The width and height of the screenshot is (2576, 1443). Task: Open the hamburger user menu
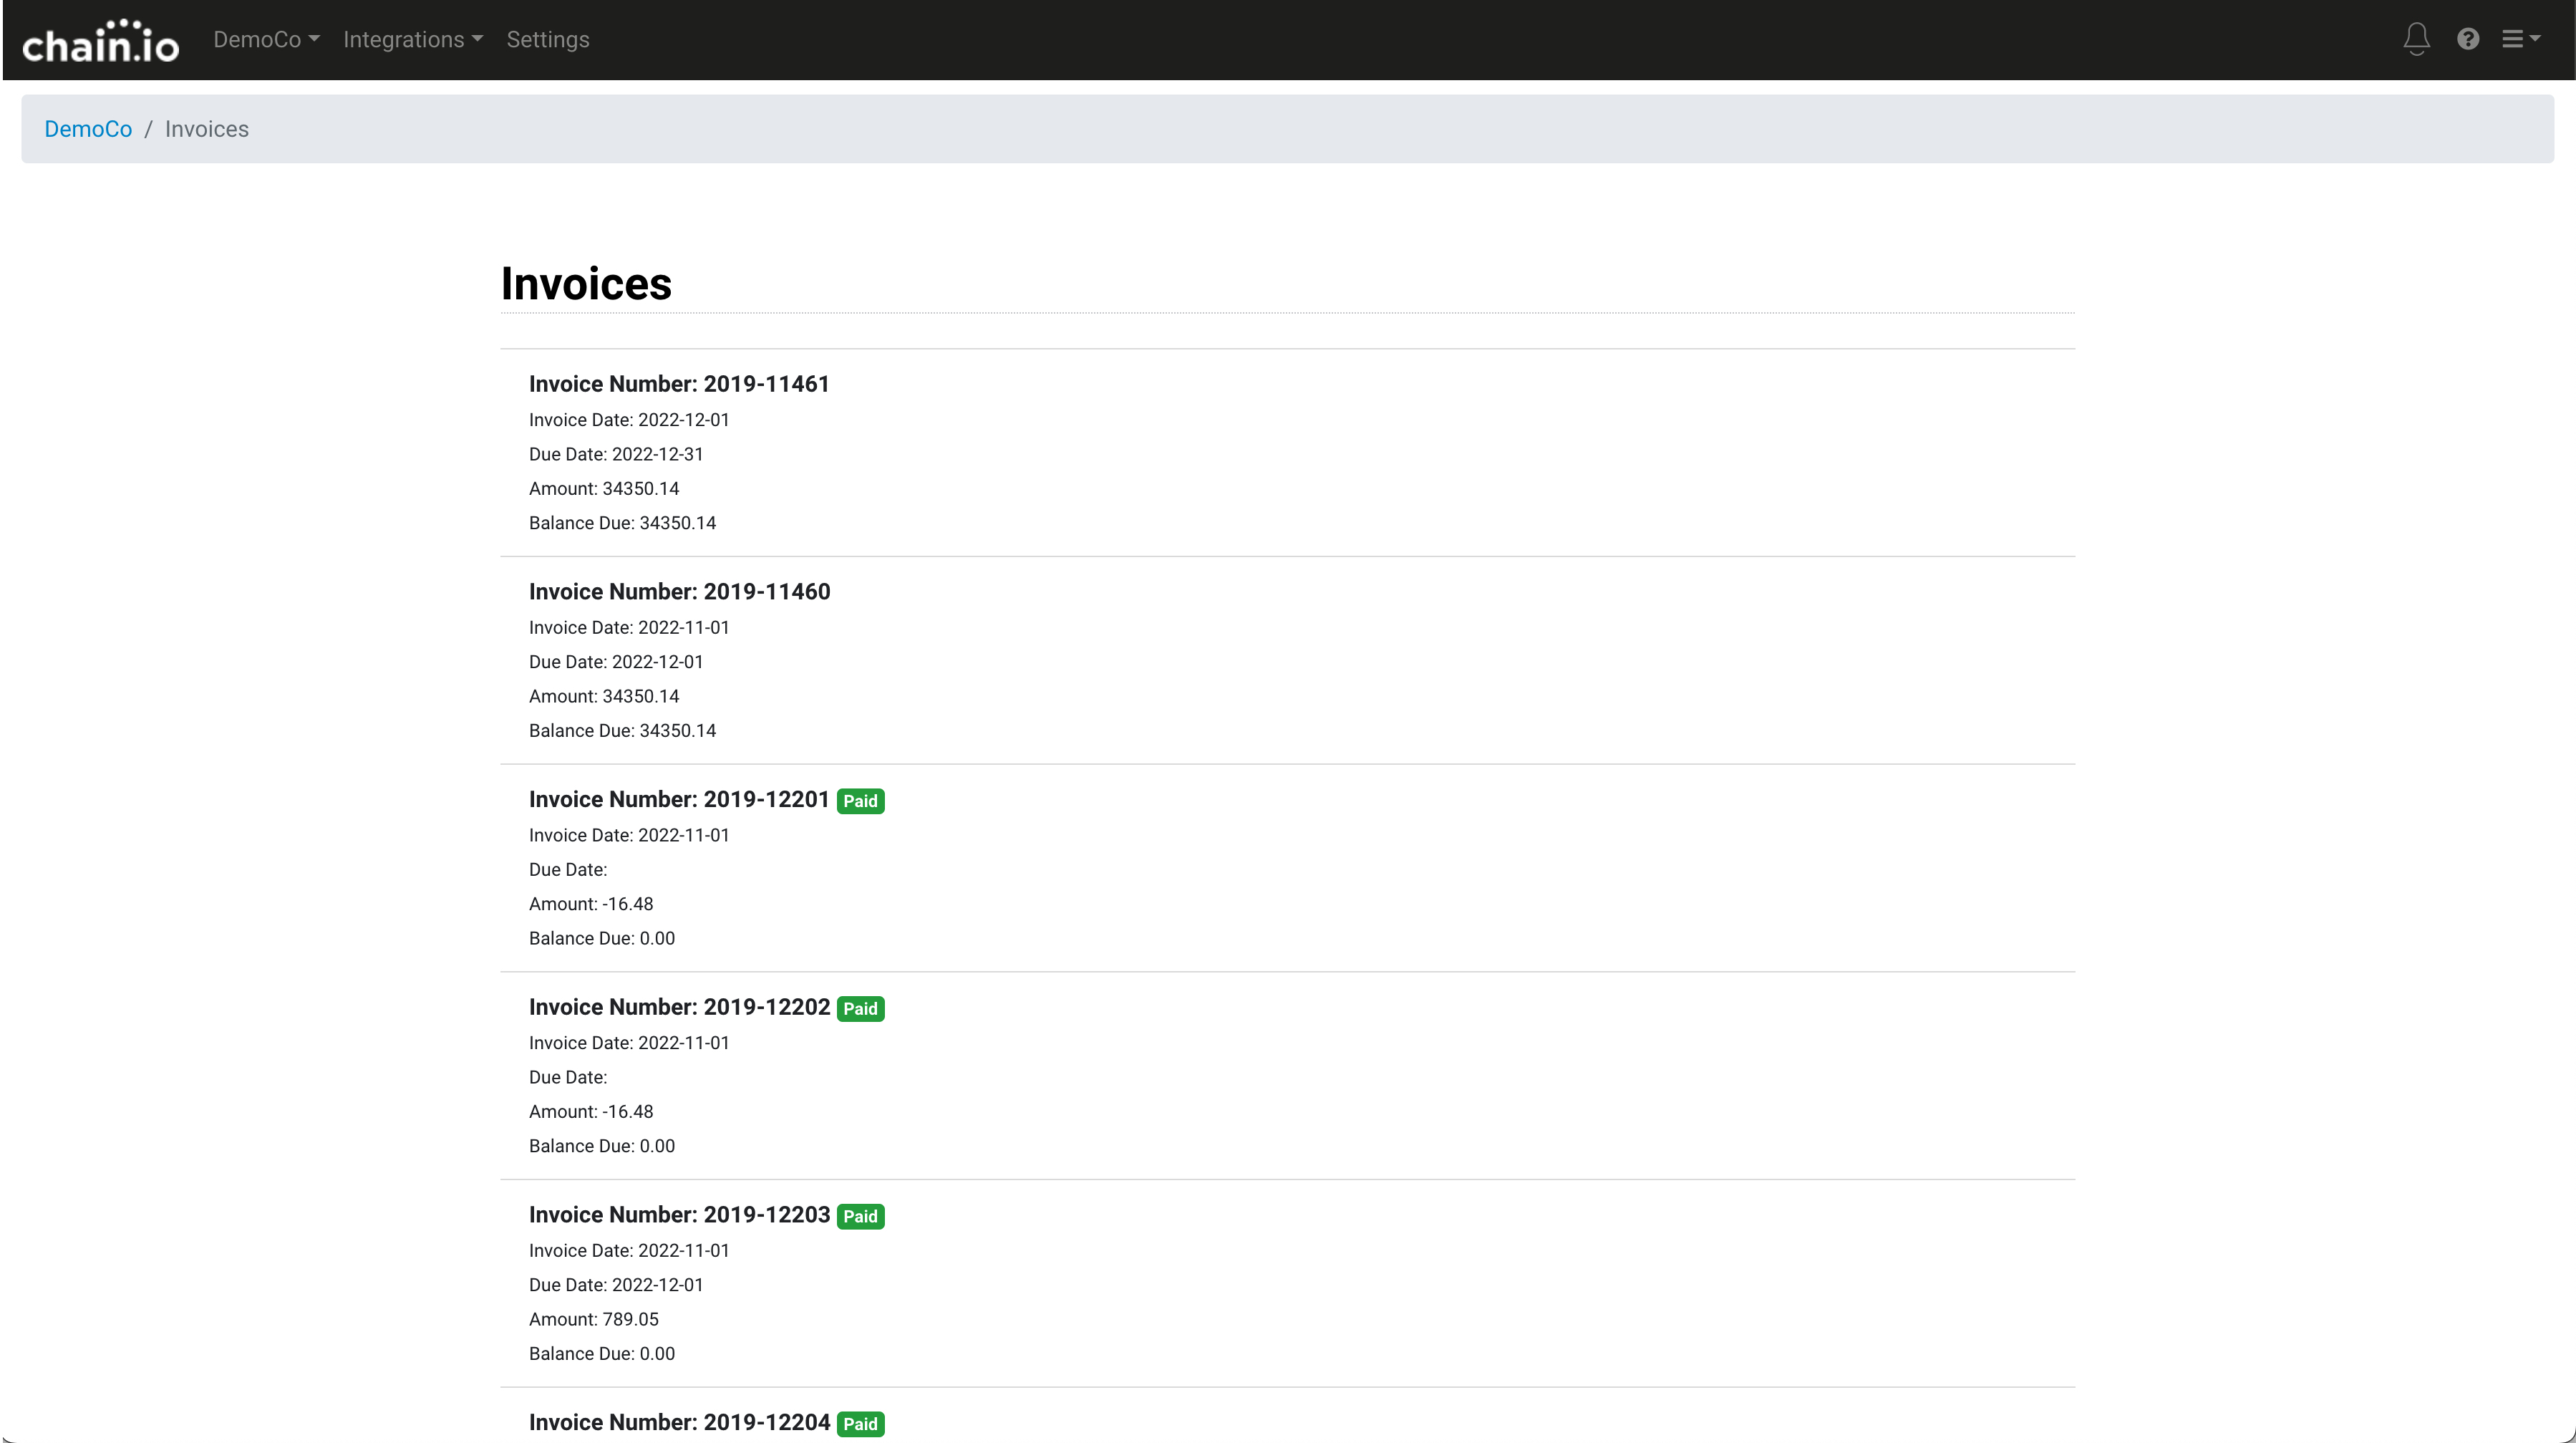tap(2519, 39)
